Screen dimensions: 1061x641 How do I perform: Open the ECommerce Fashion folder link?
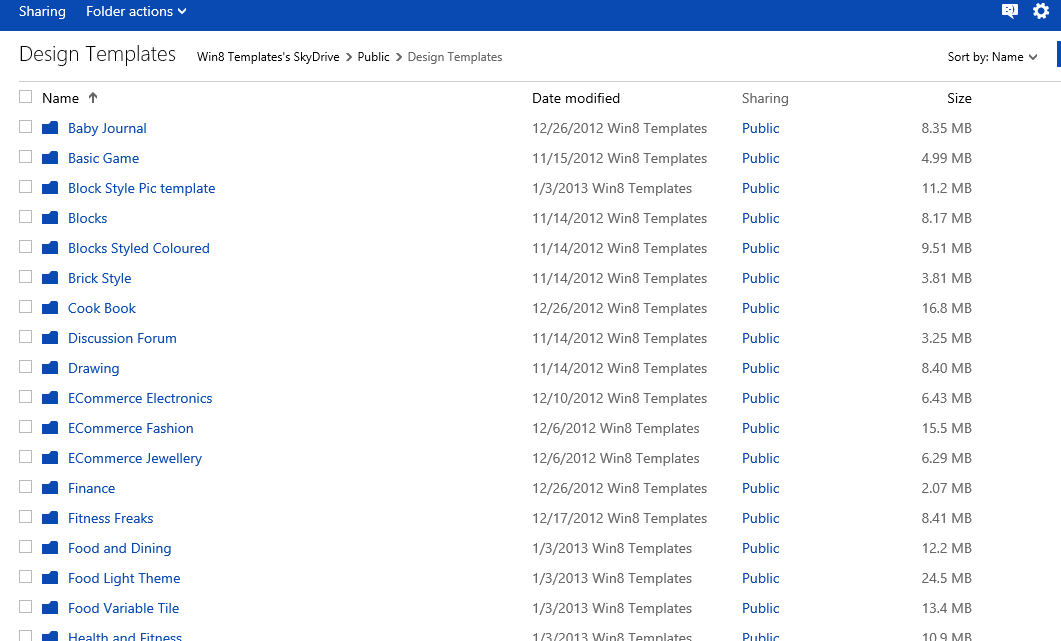pos(131,428)
